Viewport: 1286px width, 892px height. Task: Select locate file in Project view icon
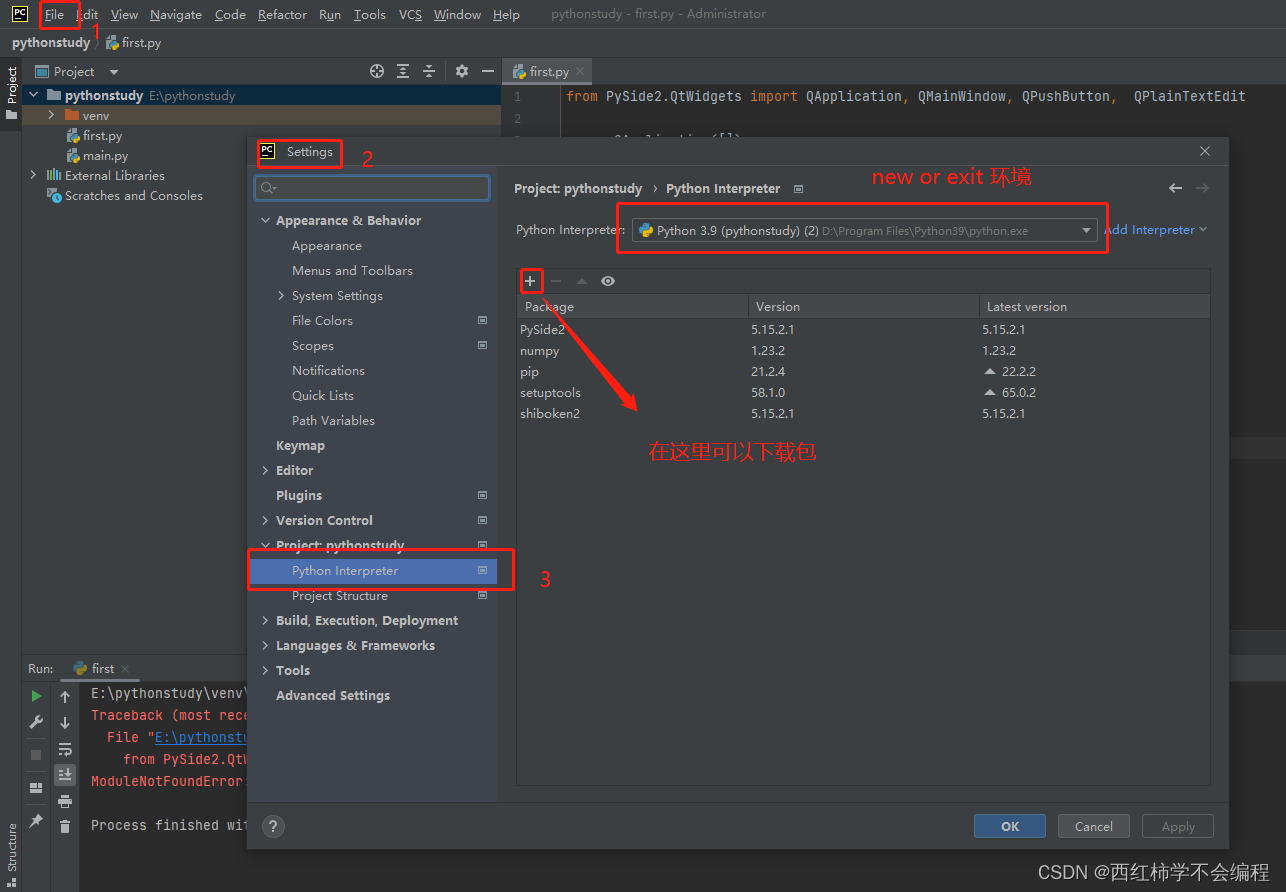[x=376, y=71]
